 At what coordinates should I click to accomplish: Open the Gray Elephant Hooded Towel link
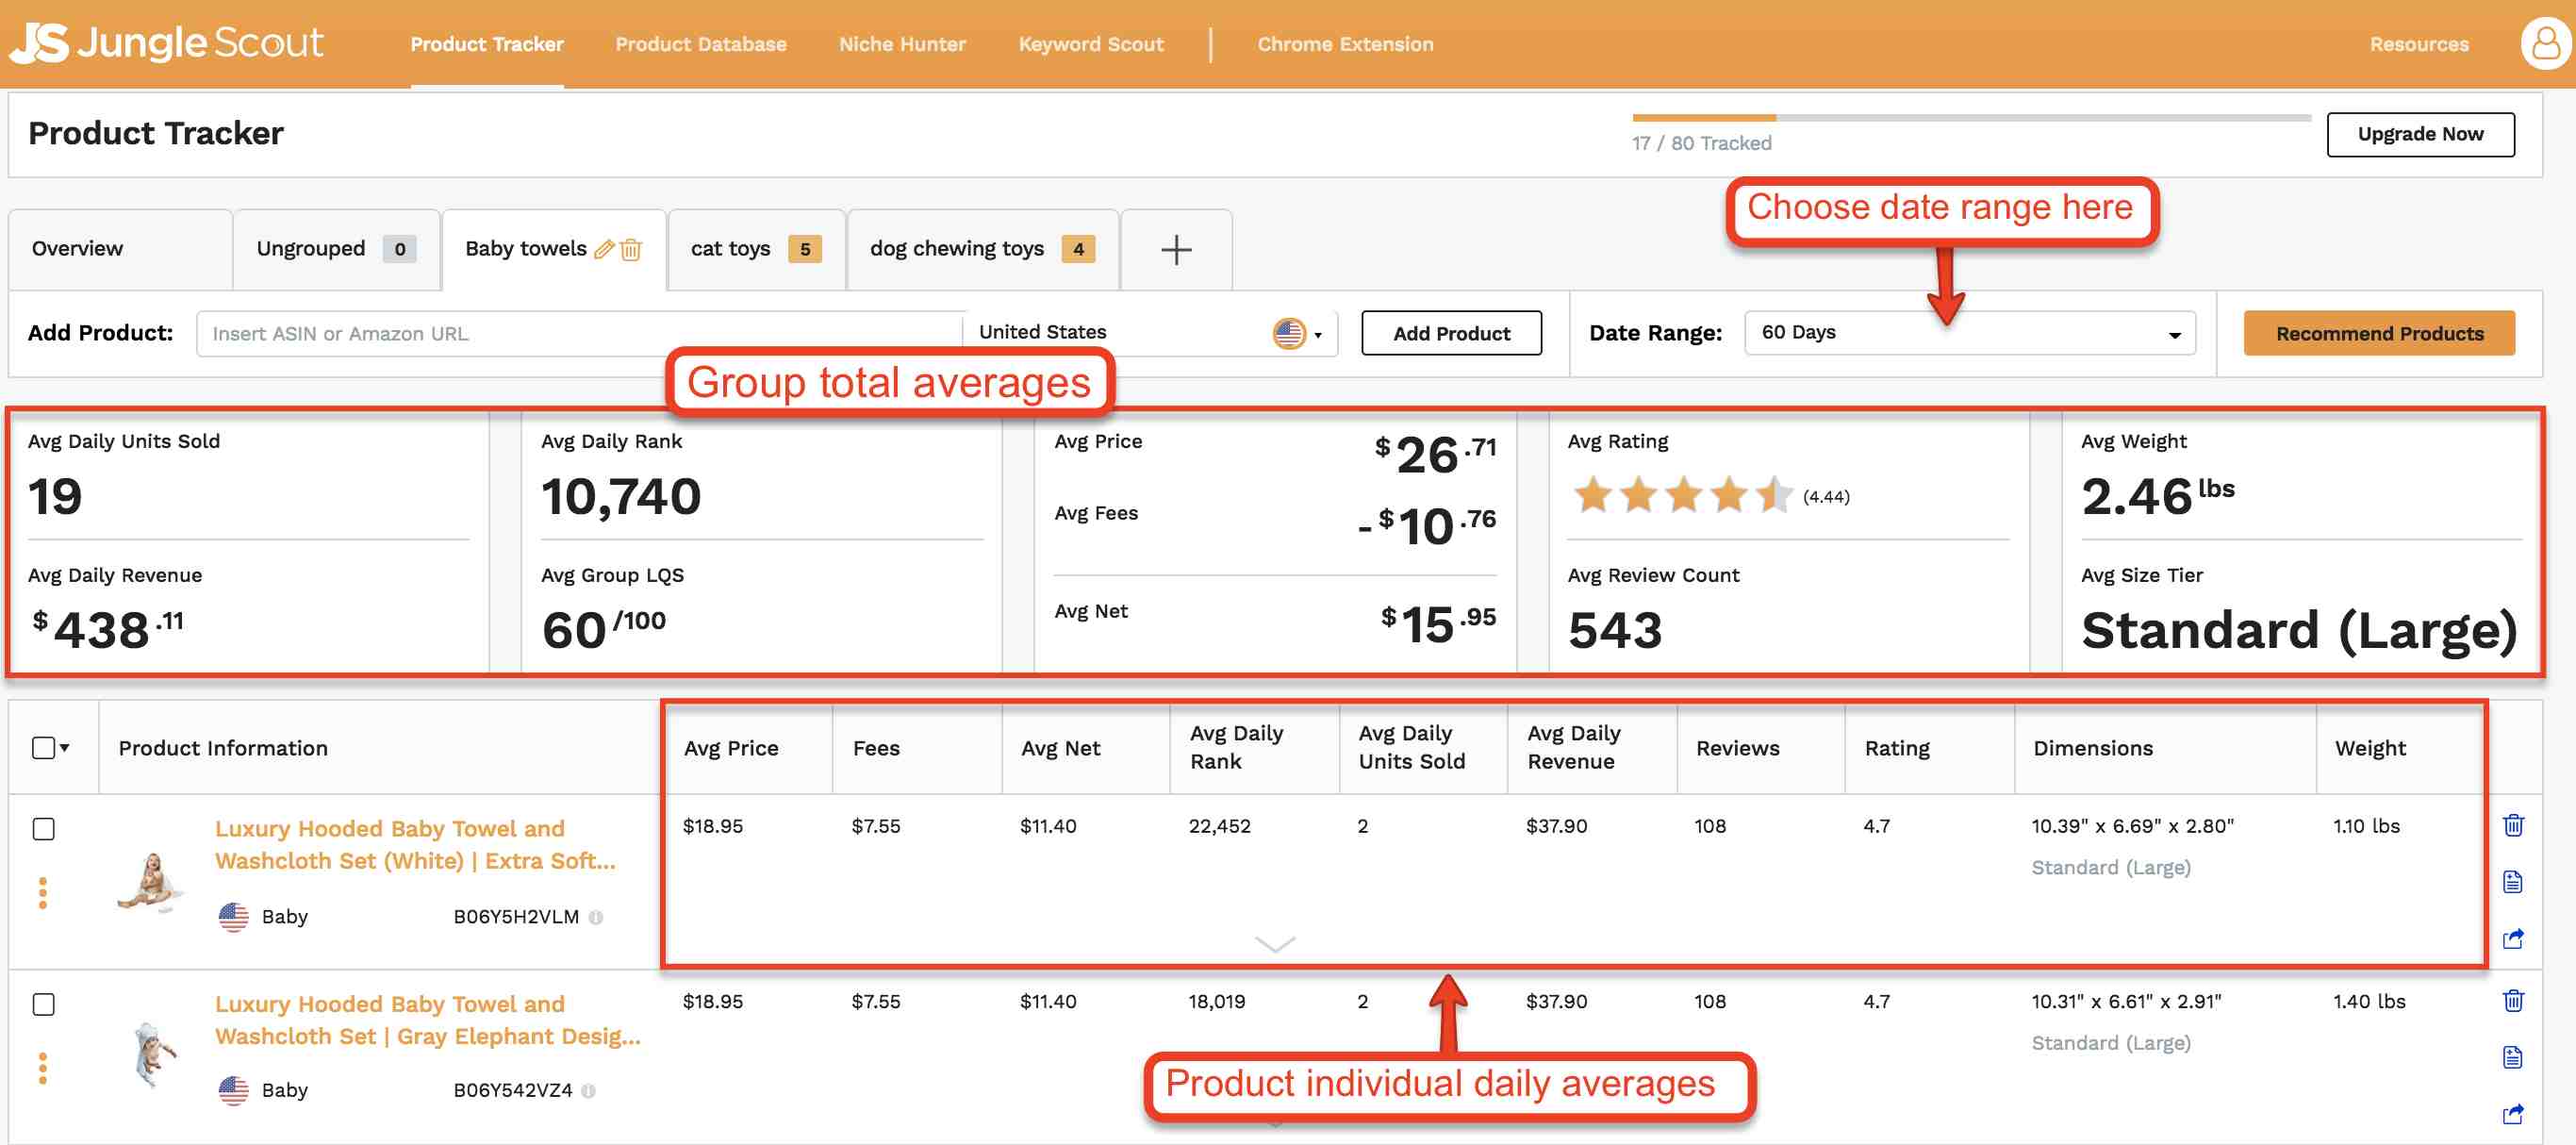click(428, 1020)
